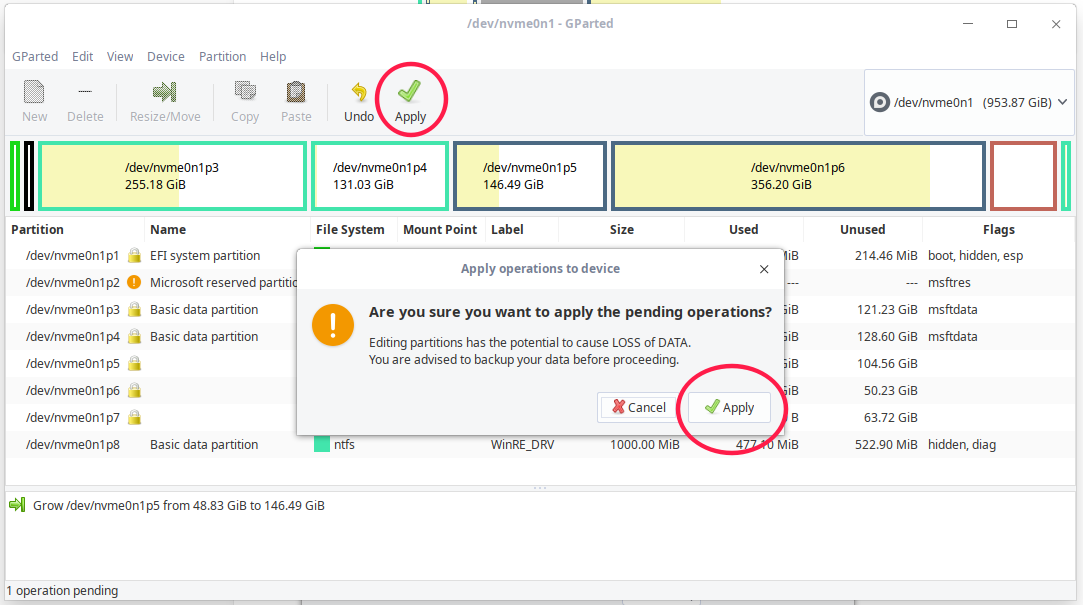Sort by the Flags column header

click(x=999, y=229)
